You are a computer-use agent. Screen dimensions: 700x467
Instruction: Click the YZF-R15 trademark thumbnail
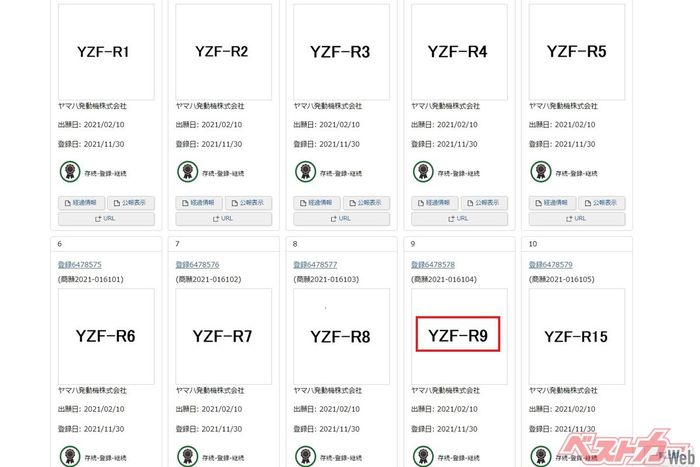[576, 336]
